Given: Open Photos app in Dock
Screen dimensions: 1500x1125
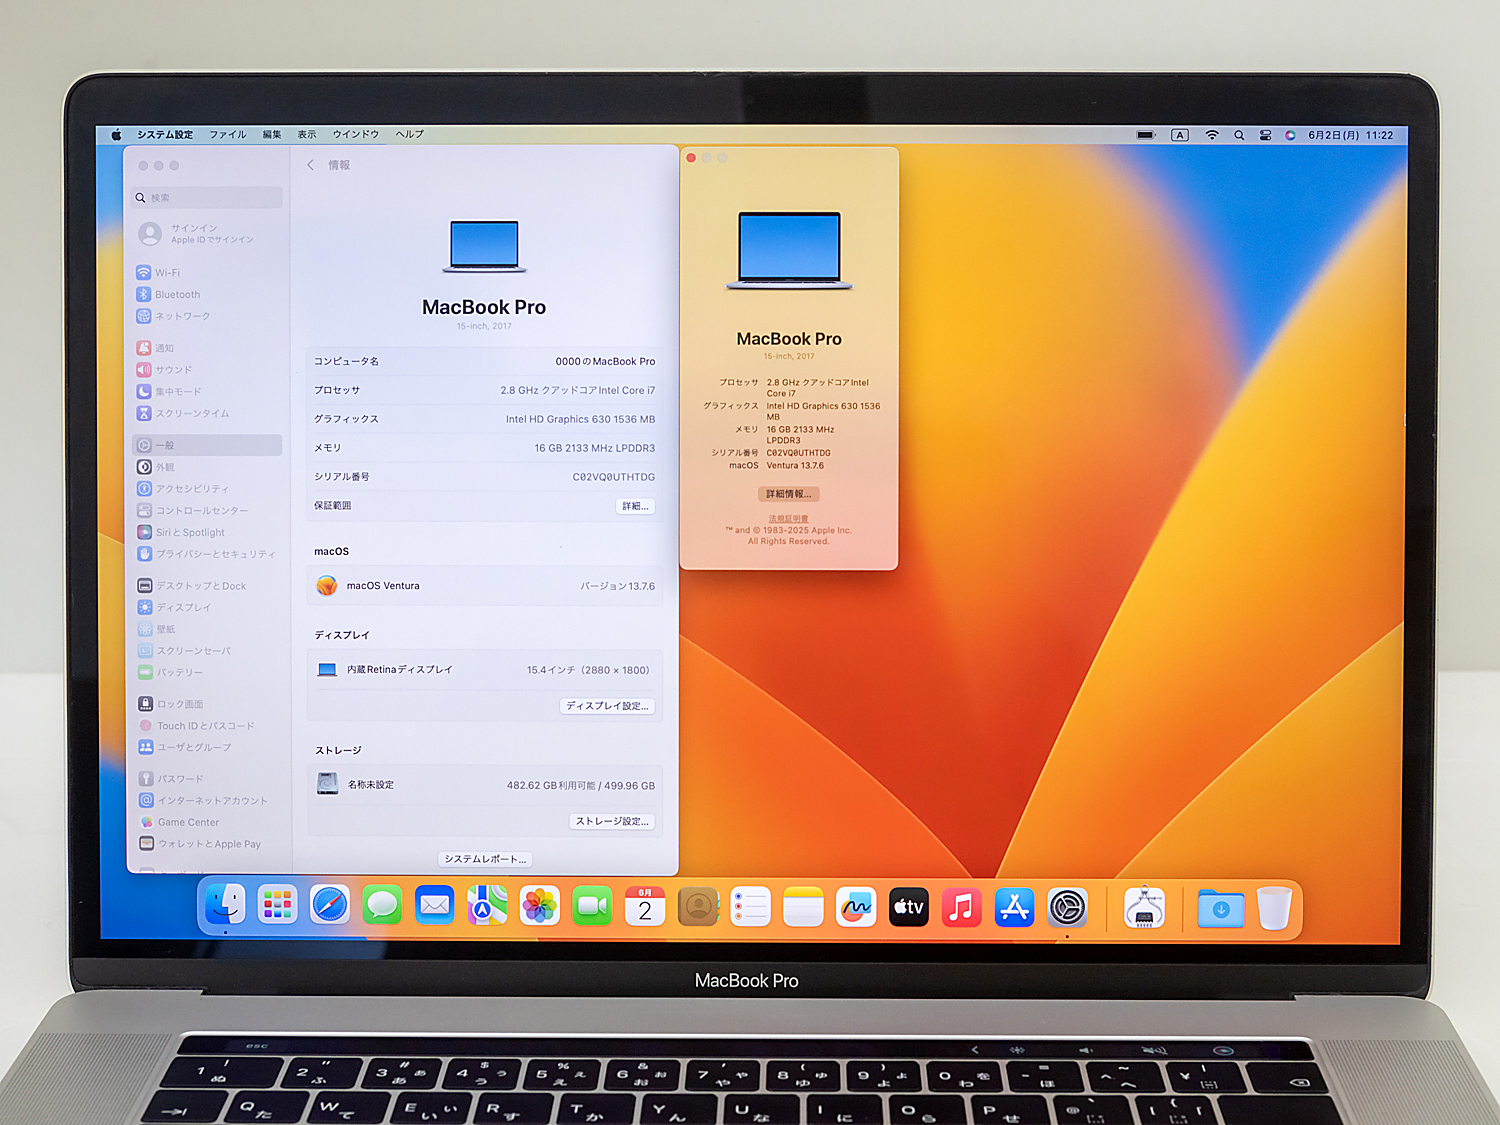Looking at the screenshot, I should [540, 906].
